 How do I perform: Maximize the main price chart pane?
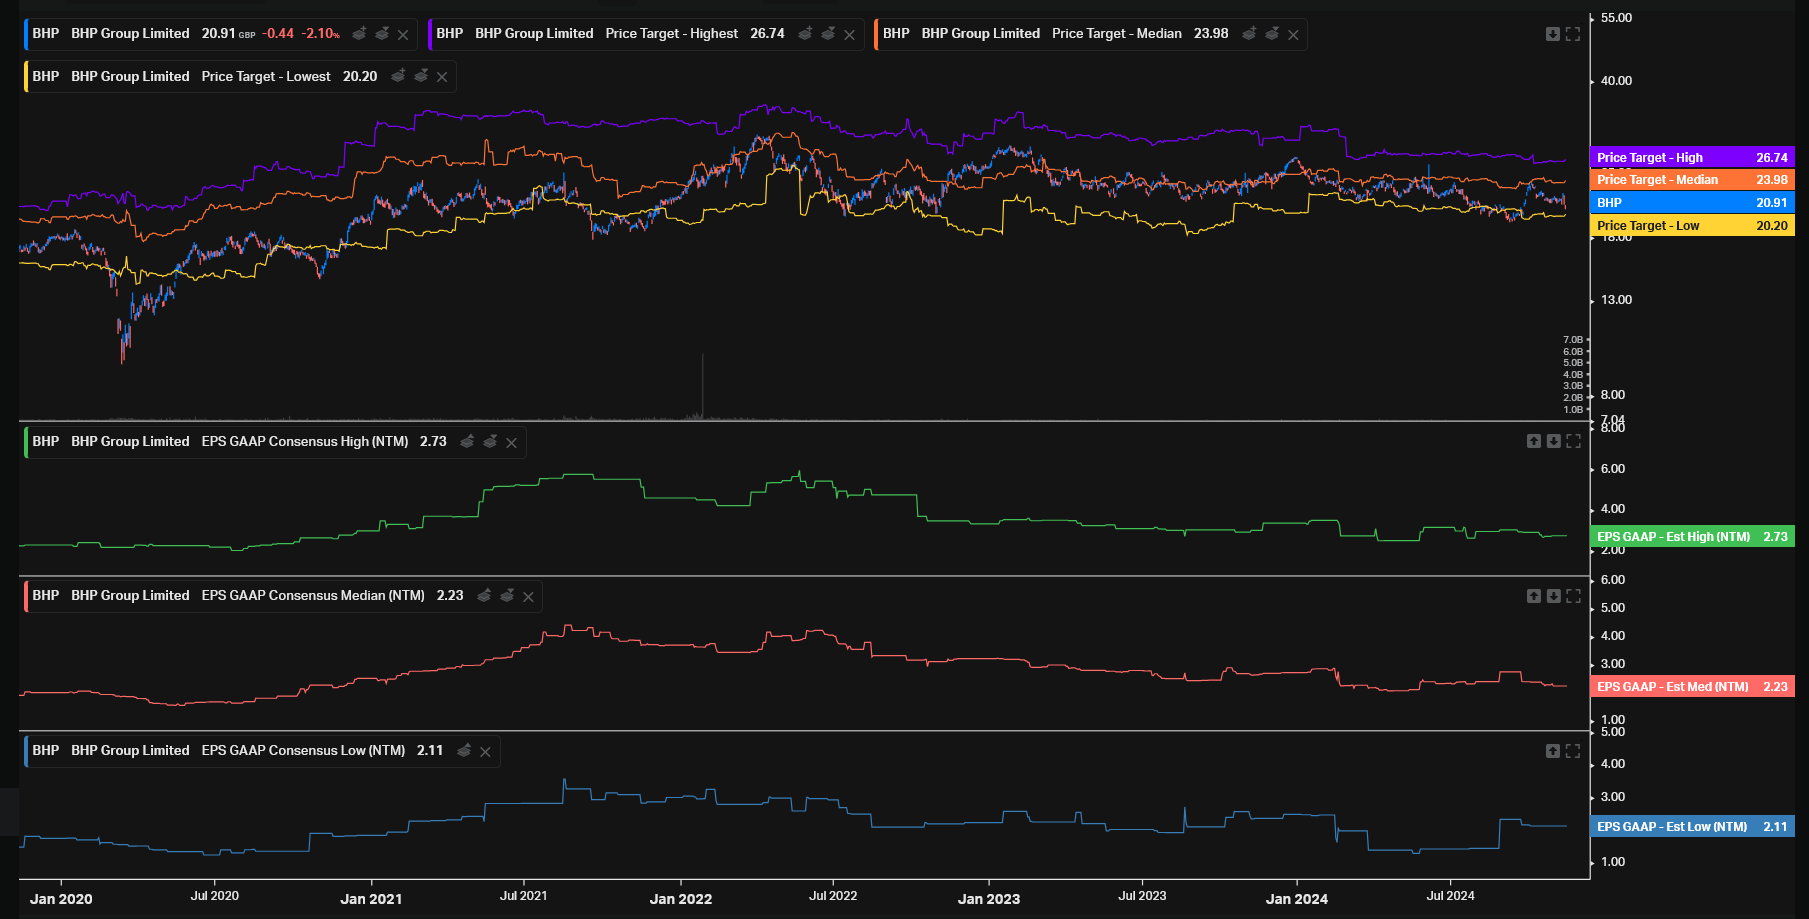[x=1573, y=34]
